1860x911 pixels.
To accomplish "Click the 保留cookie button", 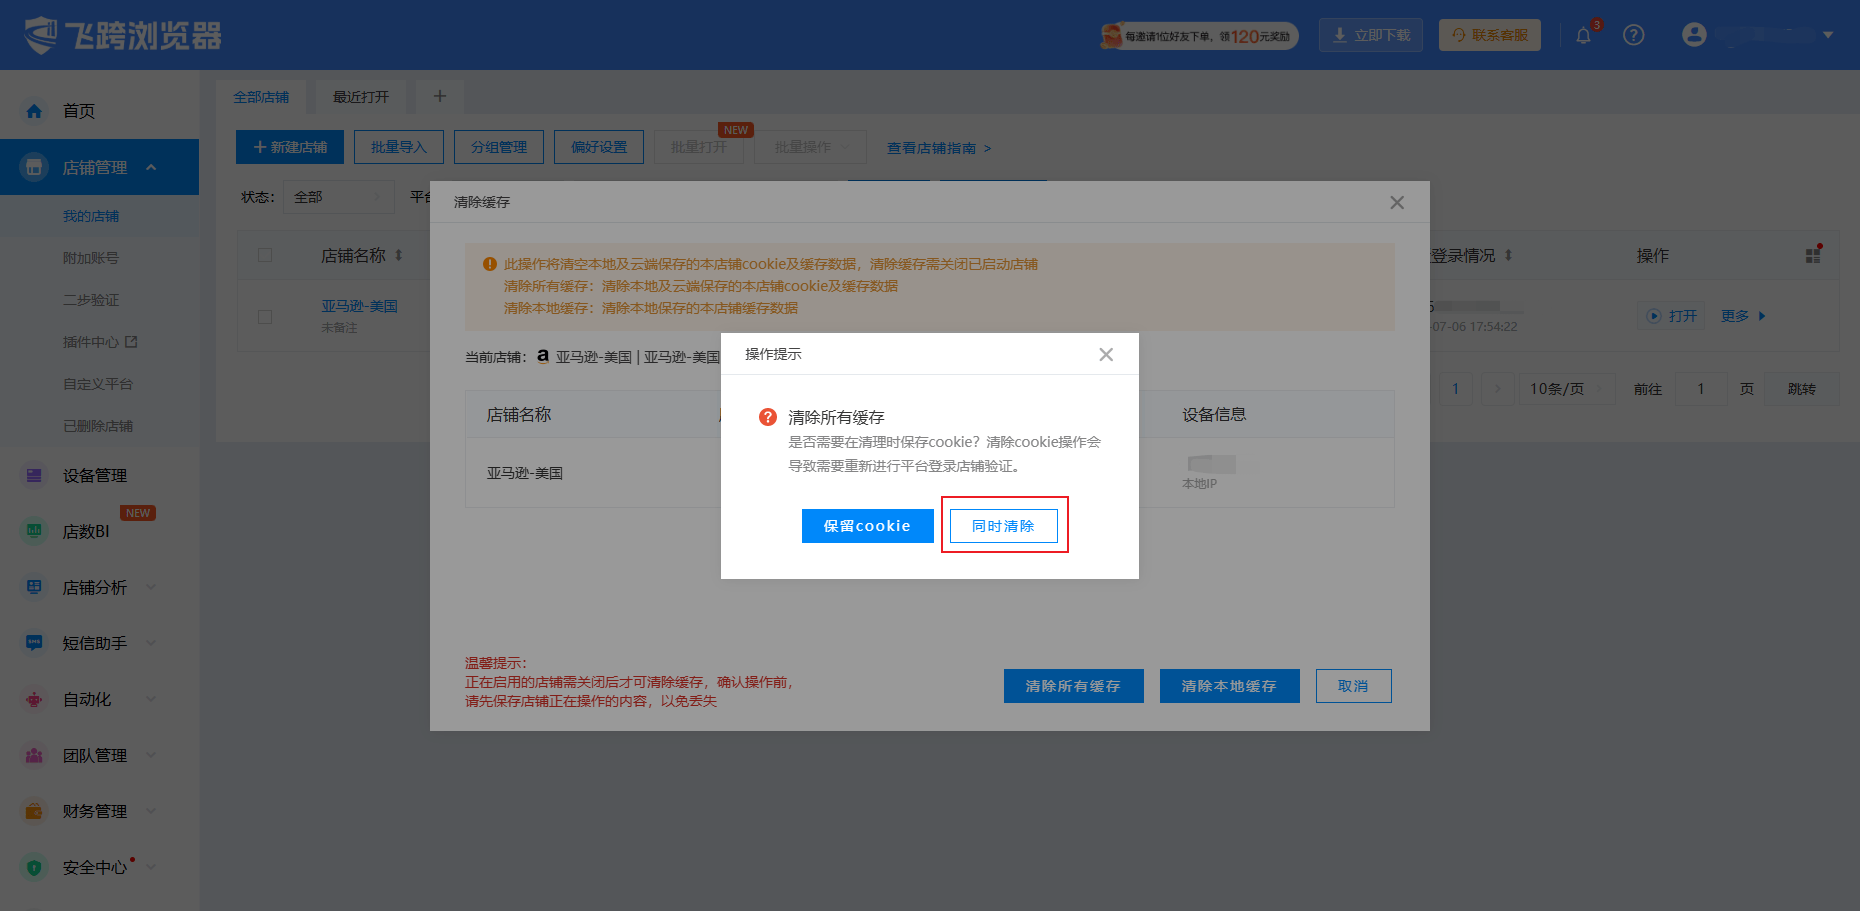I will [x=867, y=526].
